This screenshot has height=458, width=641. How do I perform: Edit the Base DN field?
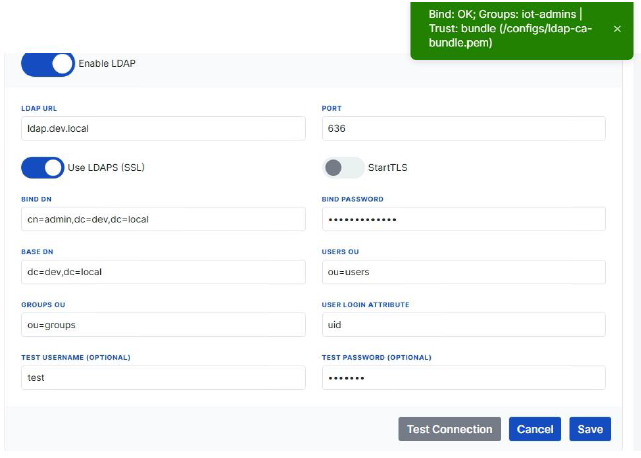point(163,272)
